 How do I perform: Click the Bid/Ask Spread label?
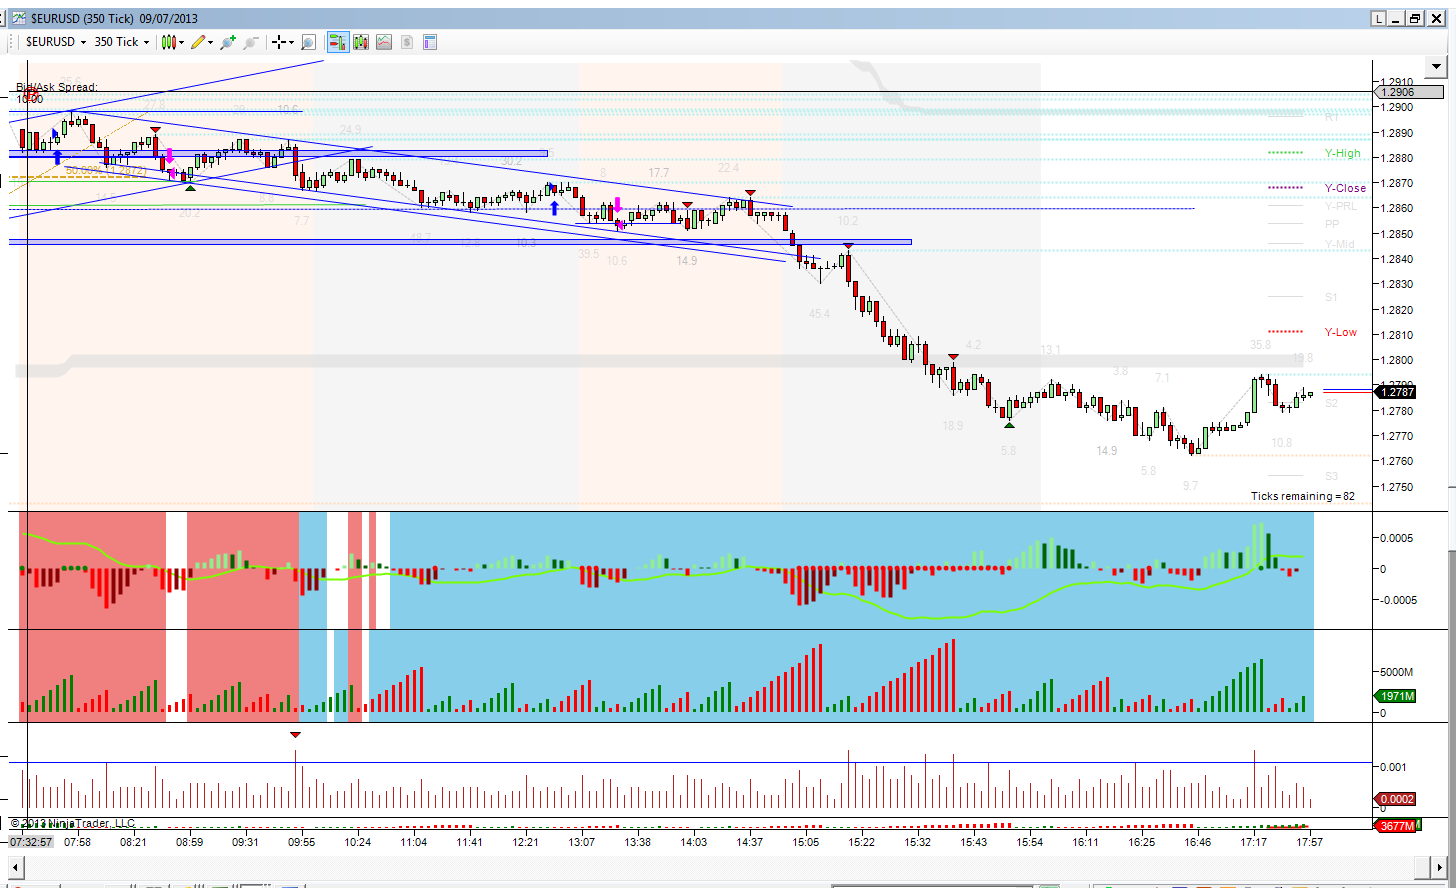[x=57, y=87]
